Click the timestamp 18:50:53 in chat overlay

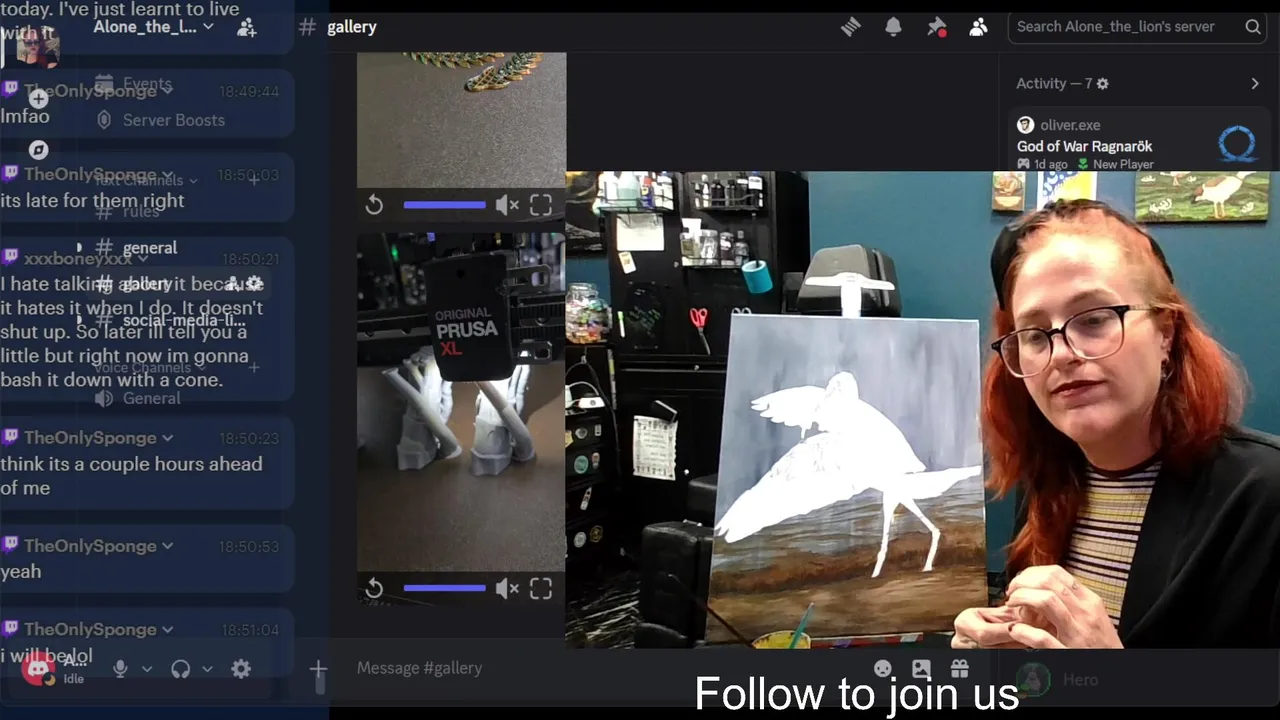[x=250, y=547]
